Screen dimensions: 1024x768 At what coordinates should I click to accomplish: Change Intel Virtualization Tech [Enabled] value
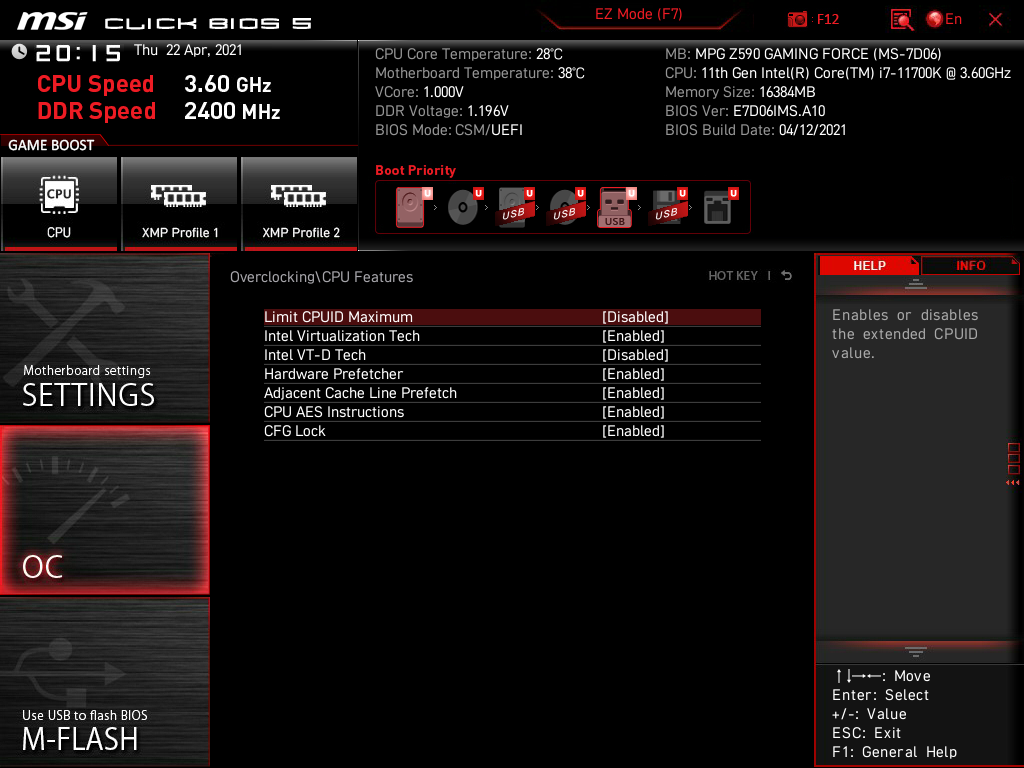(x=633, y=336)
